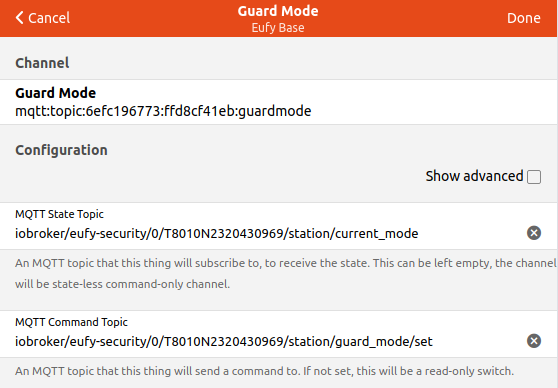Click the MQTT State Topic label
This screenshot has height=388, width=558.
59,214
